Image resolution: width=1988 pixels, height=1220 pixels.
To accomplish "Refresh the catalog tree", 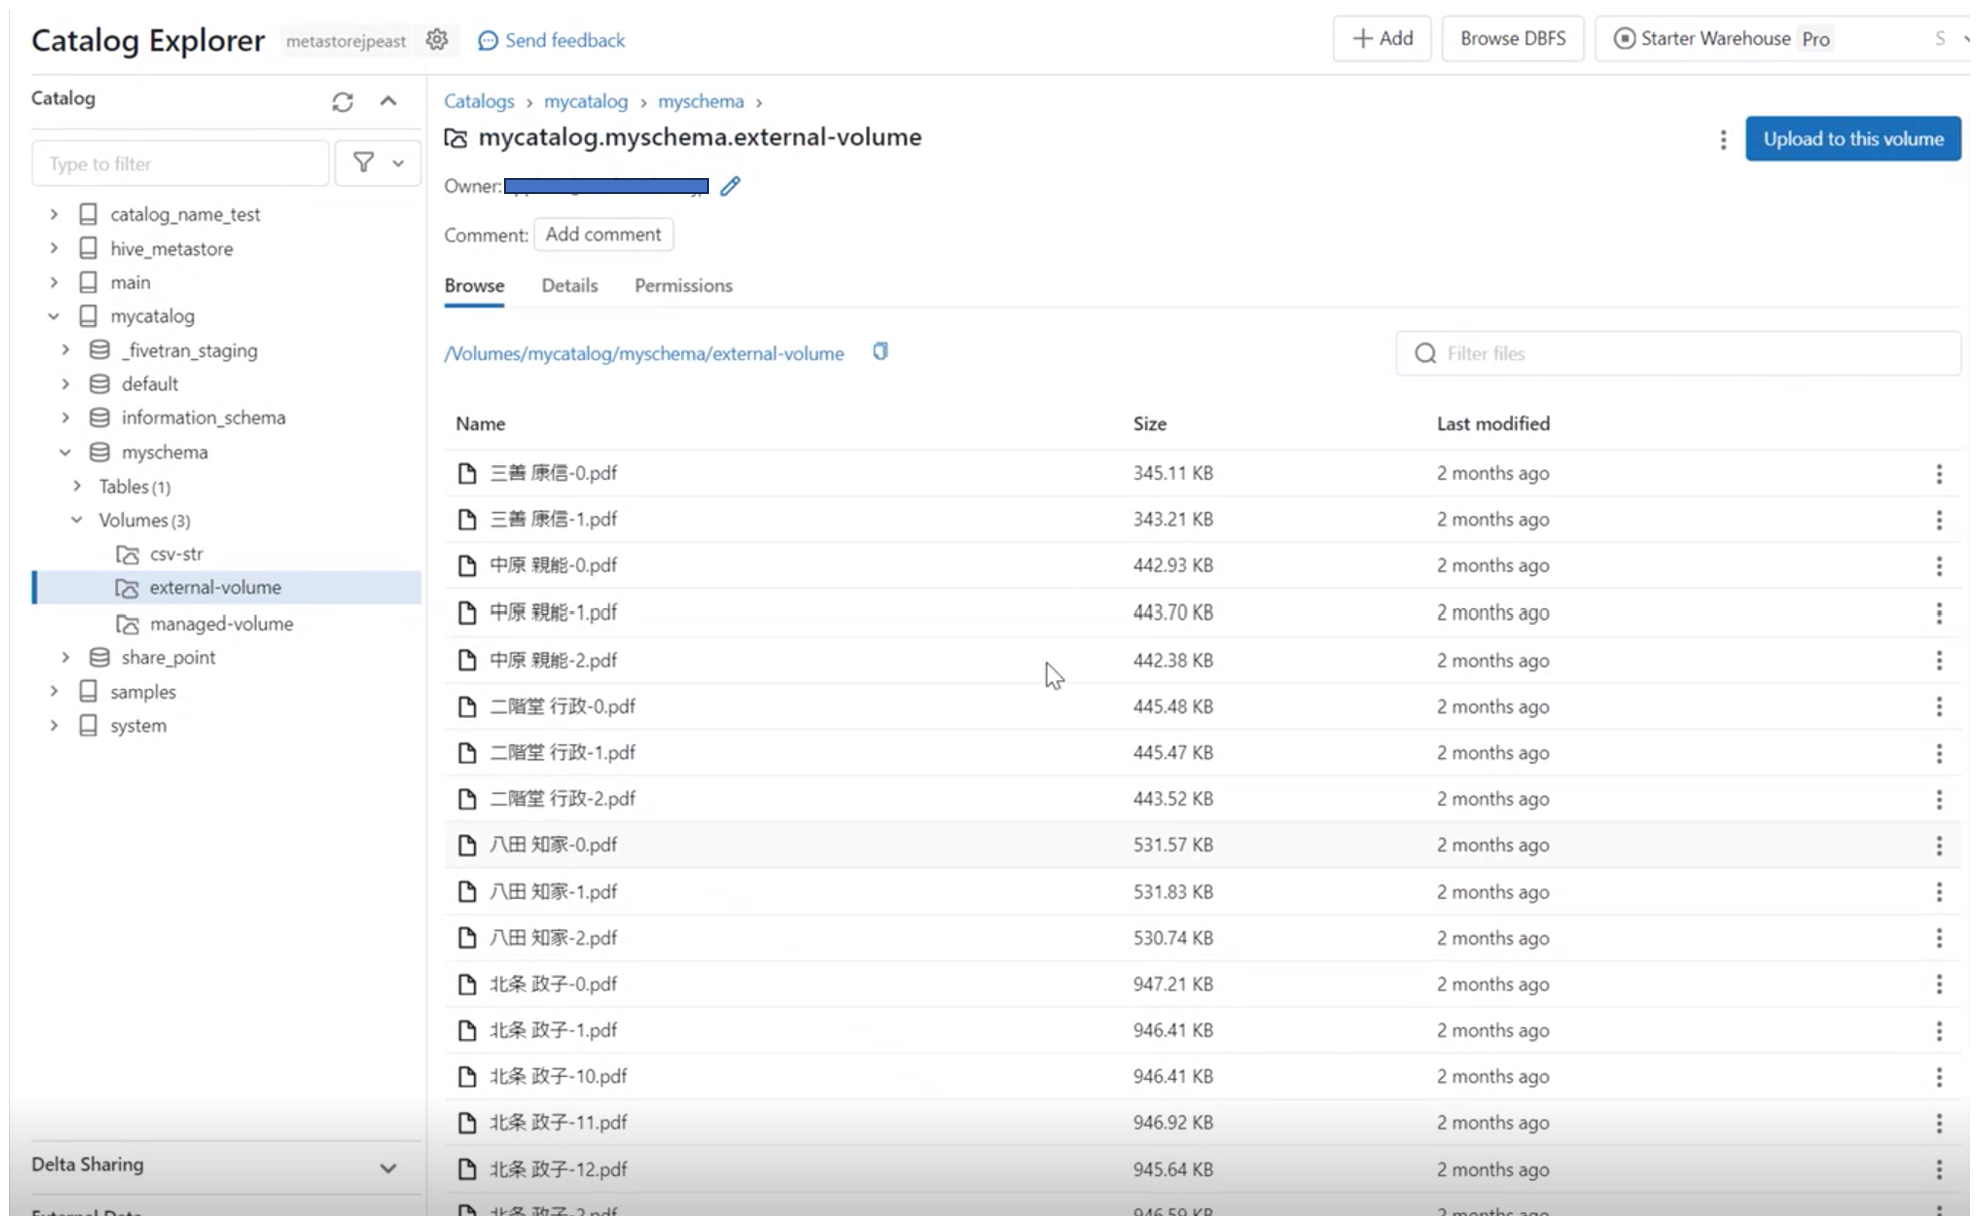I will 342,102.
